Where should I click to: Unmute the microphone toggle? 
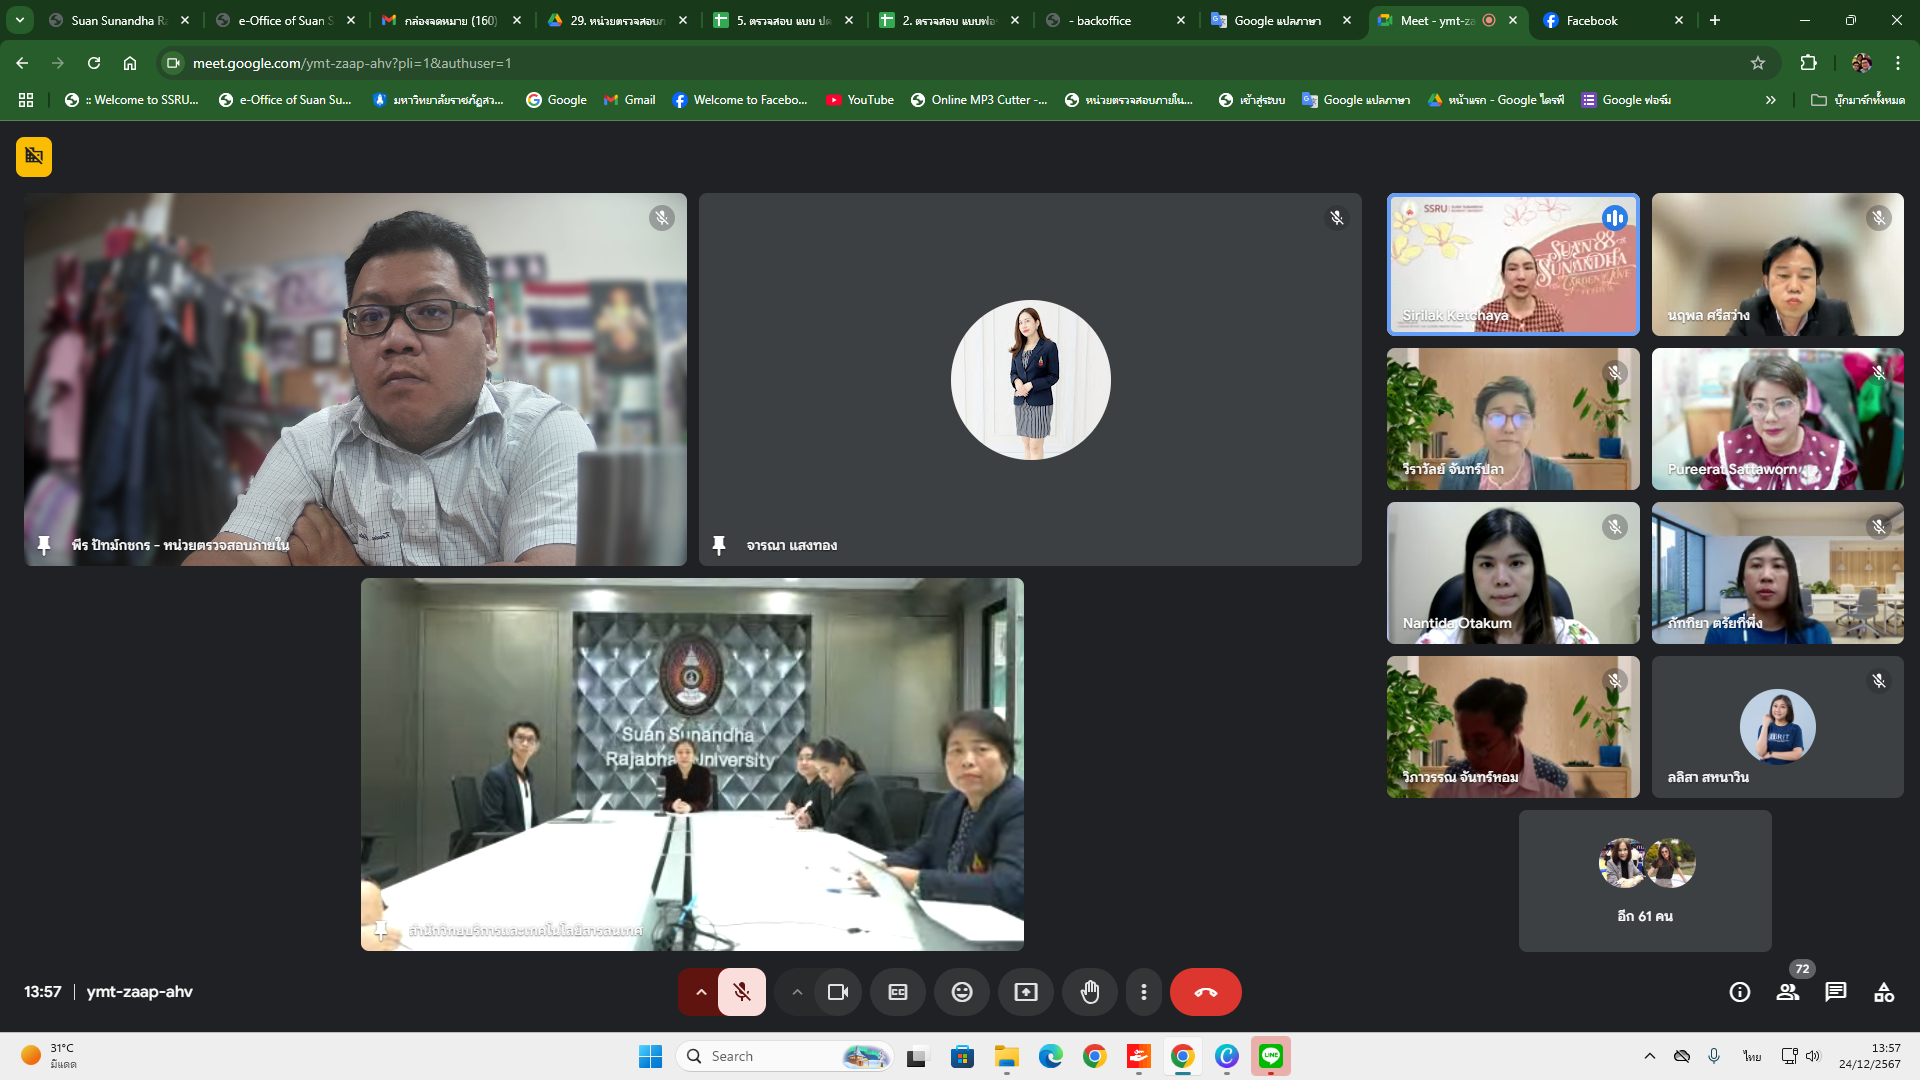(x=741, y=992)
